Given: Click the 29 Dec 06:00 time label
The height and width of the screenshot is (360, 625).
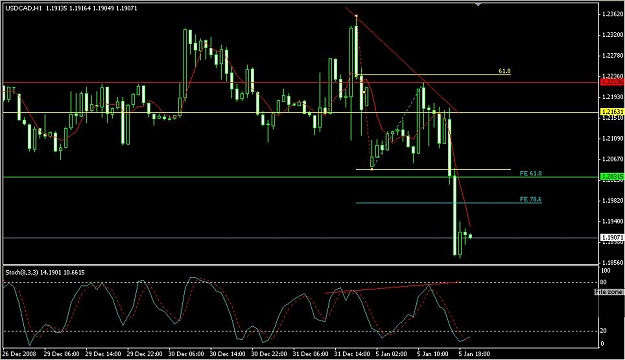Looking at the screenshot, I should (61, 354).
